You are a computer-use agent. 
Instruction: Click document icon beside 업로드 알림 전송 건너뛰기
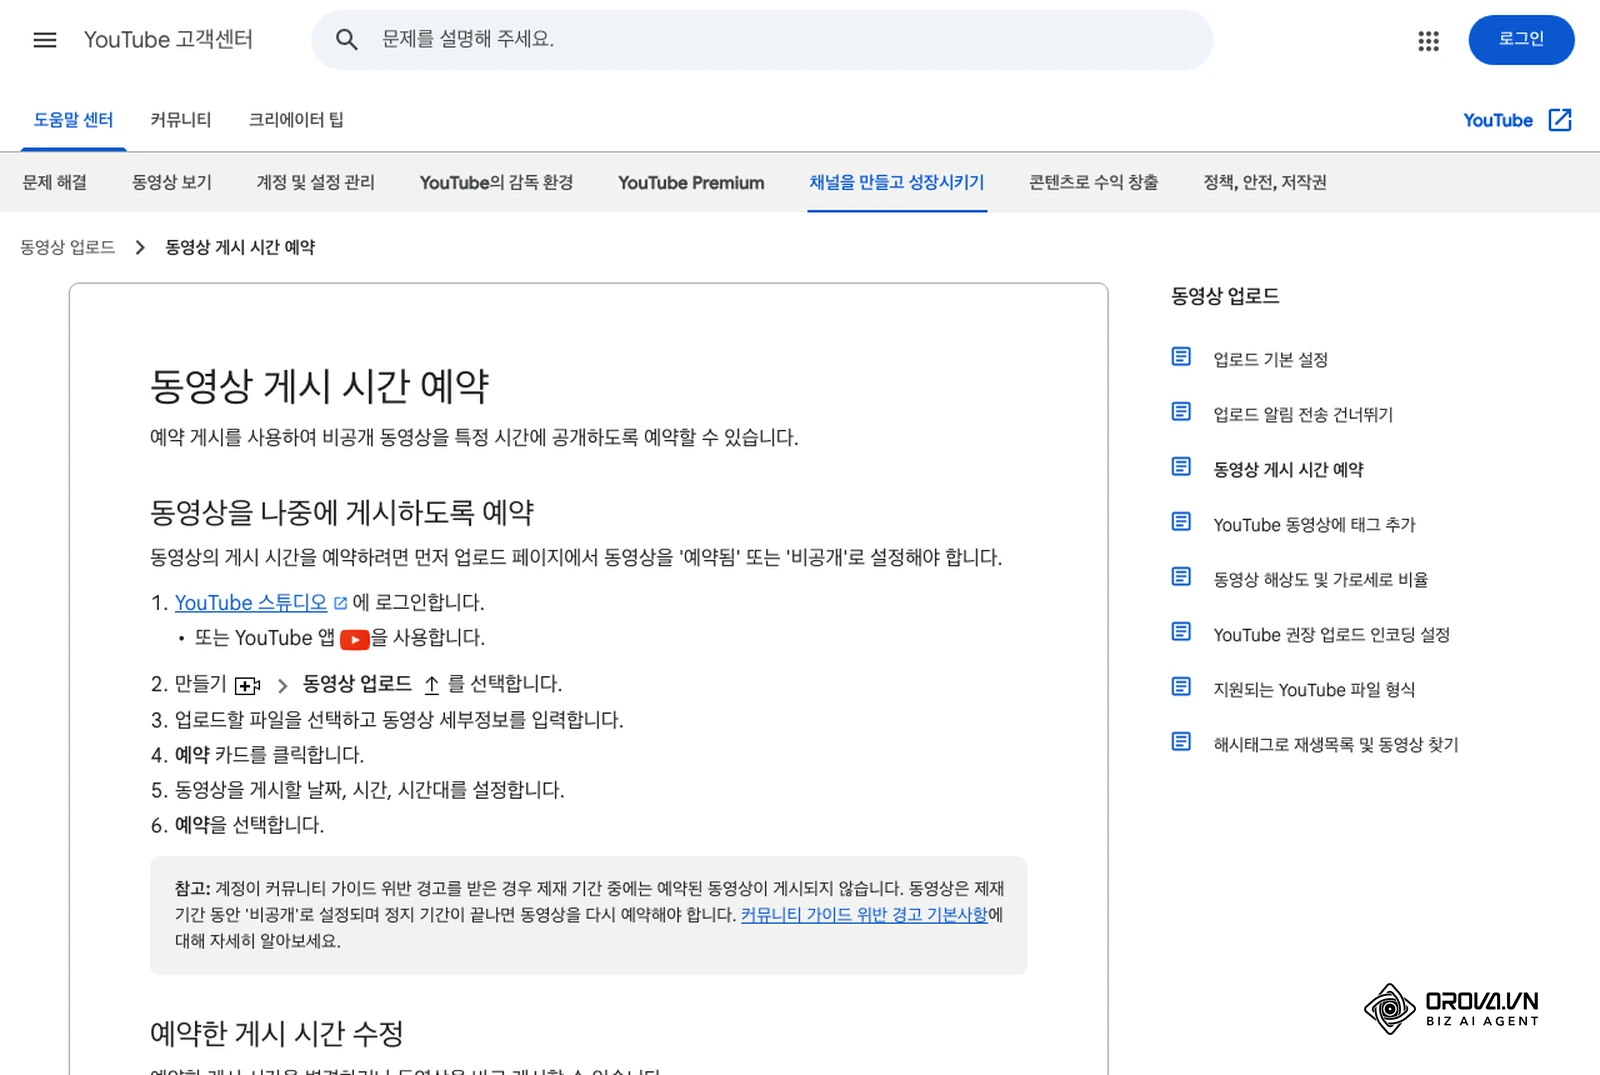(x=1181, y=412)
